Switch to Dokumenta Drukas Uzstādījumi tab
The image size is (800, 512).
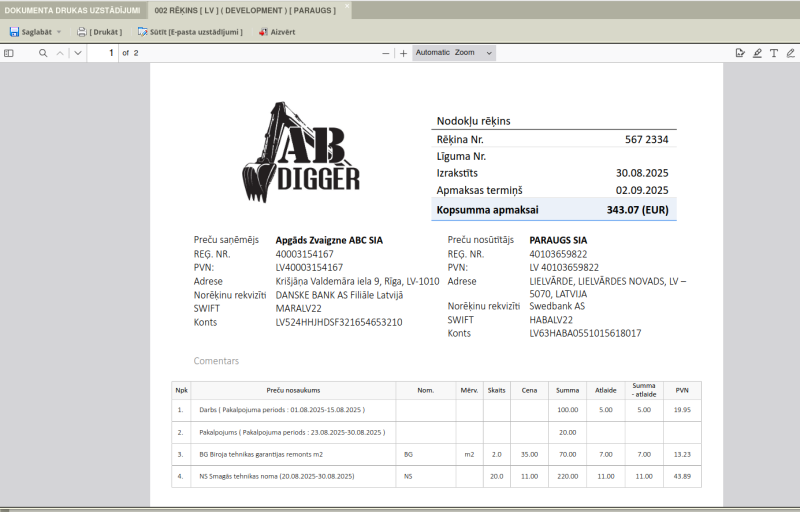pyautogui.click(x=72, y=9)
